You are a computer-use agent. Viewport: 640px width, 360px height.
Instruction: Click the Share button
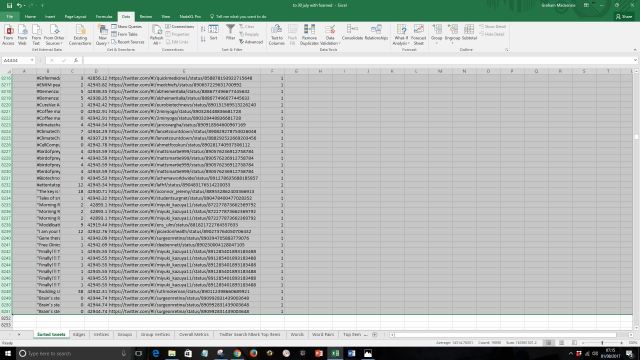click(x=624, y=17)
